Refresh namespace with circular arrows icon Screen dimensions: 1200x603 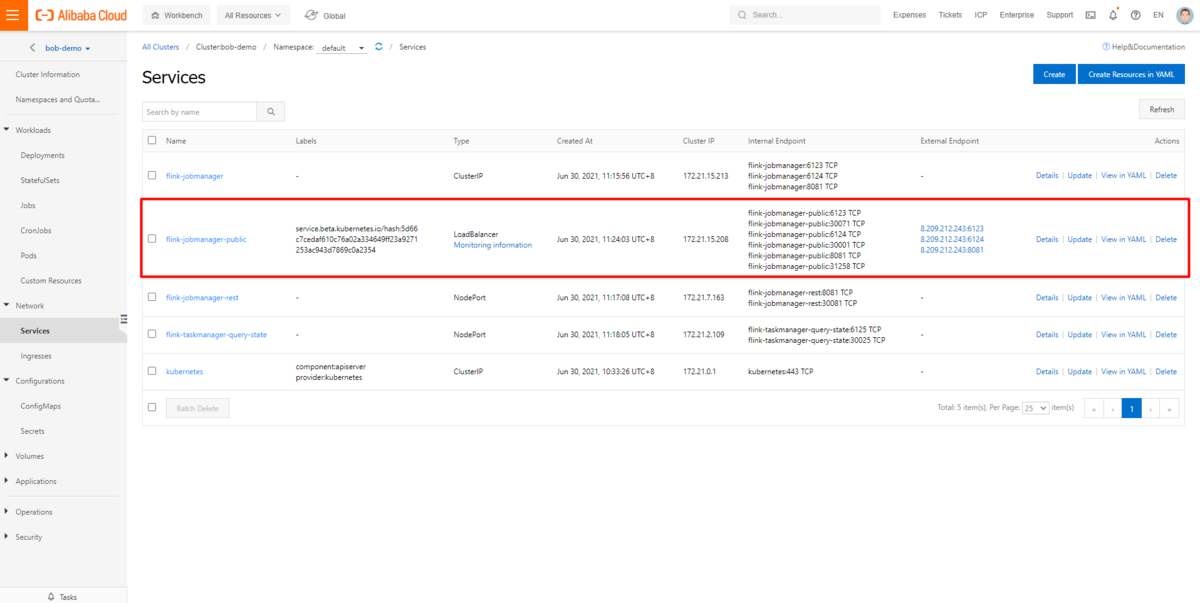379,47
